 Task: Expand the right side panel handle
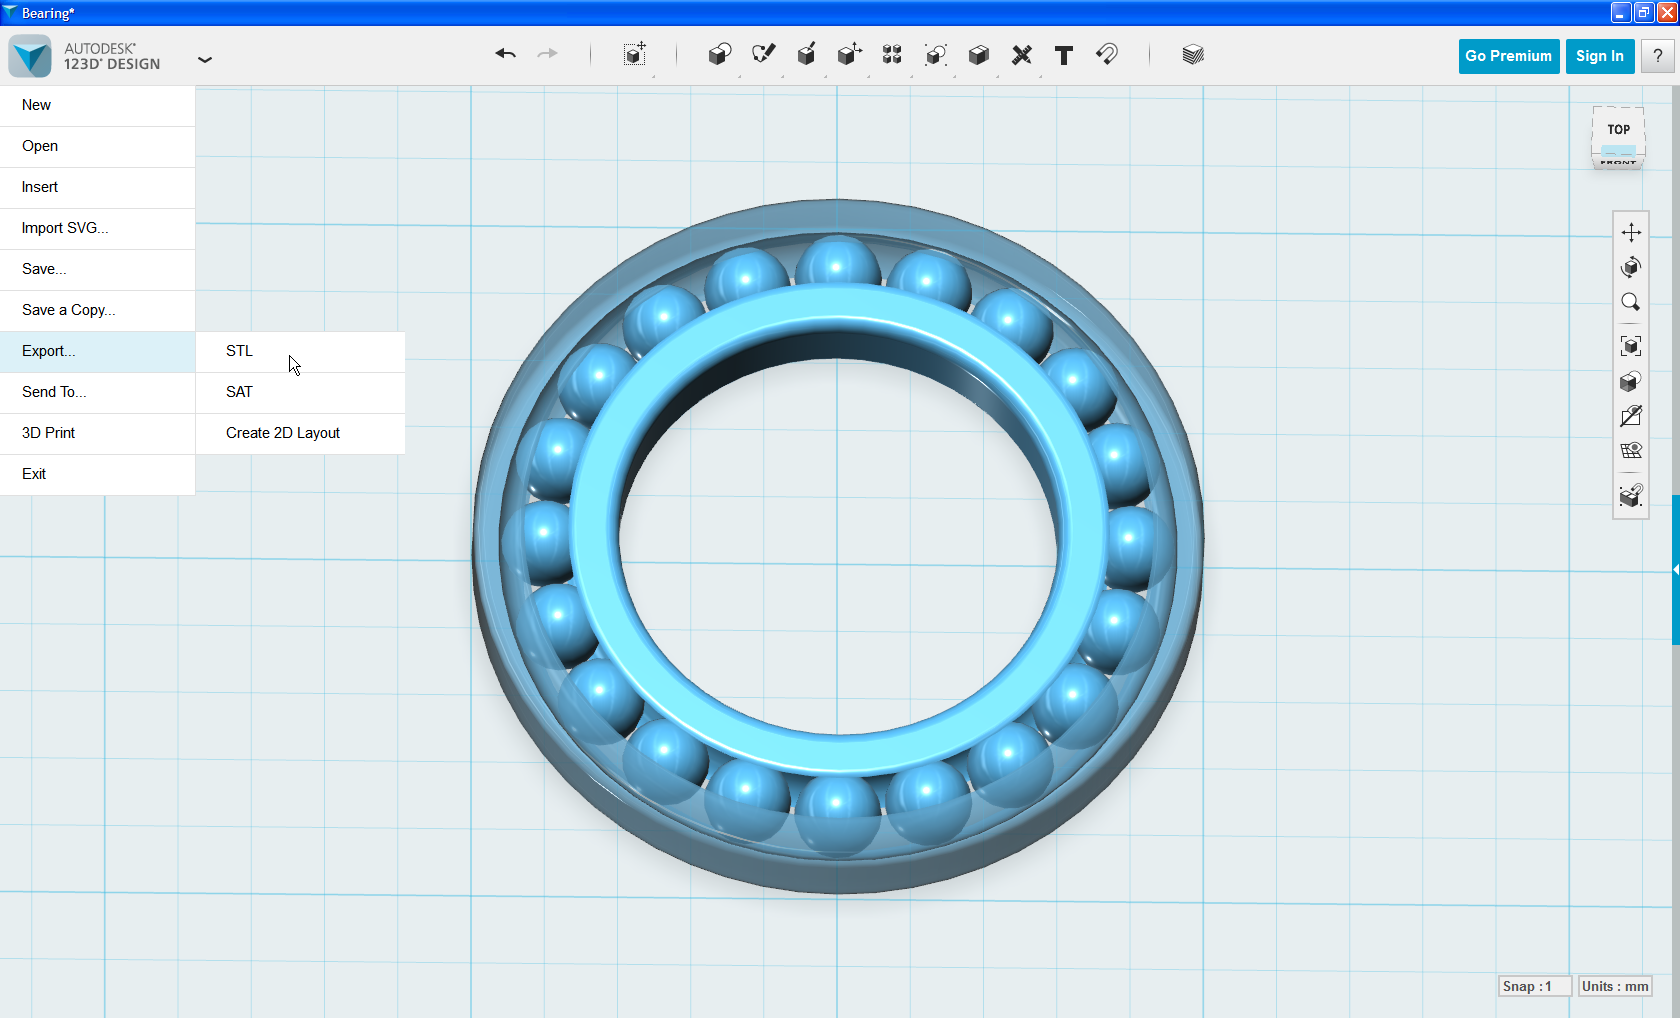click(x=1676, y=569)
